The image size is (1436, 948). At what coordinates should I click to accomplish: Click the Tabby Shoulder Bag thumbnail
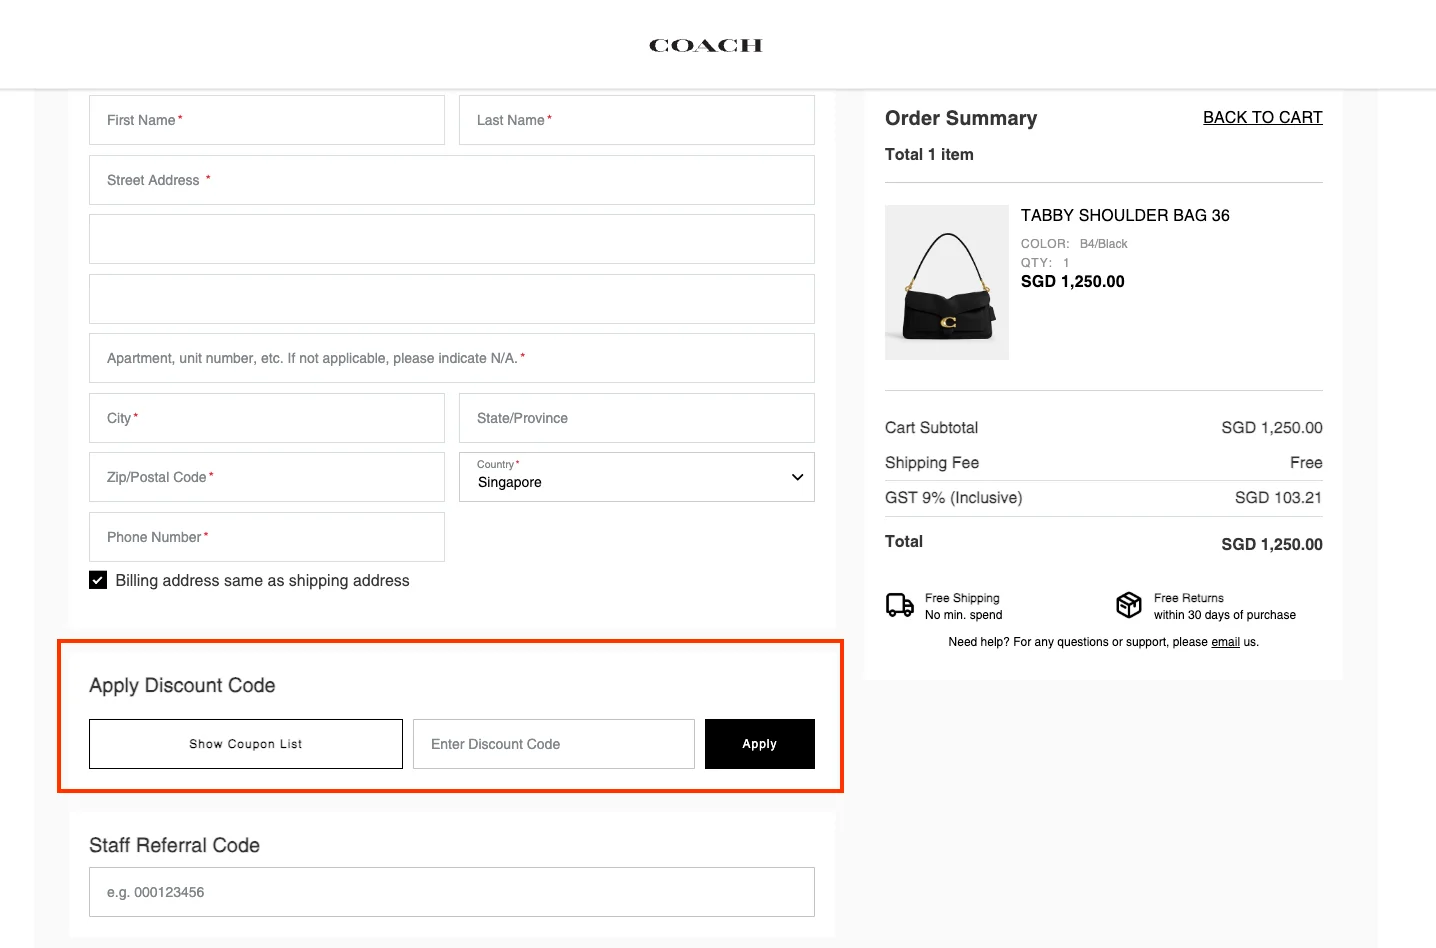(947, 282)
